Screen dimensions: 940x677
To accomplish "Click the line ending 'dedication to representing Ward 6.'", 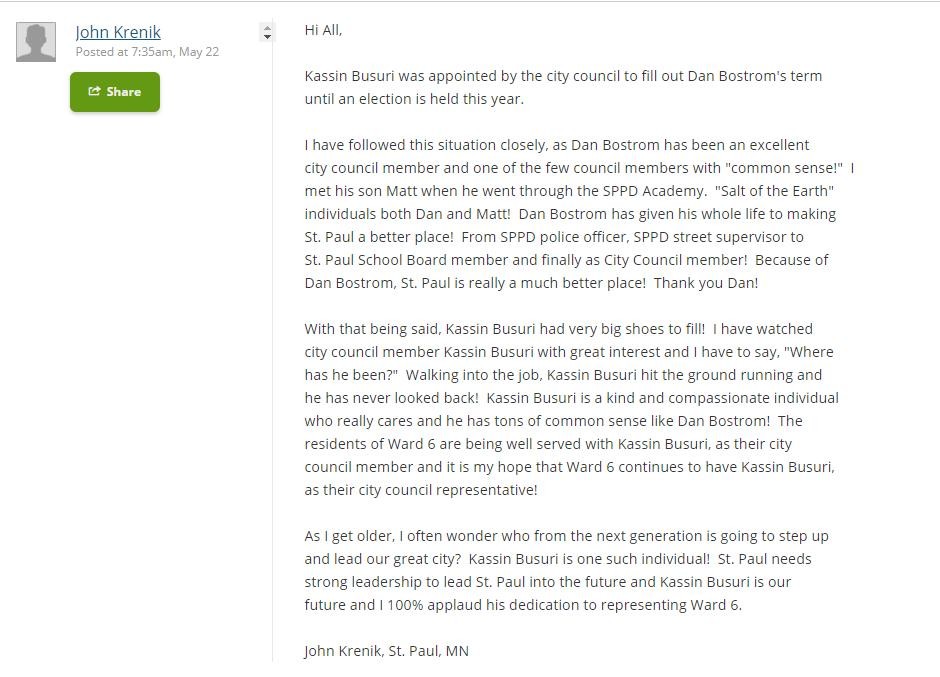I will tap(523, 605).
